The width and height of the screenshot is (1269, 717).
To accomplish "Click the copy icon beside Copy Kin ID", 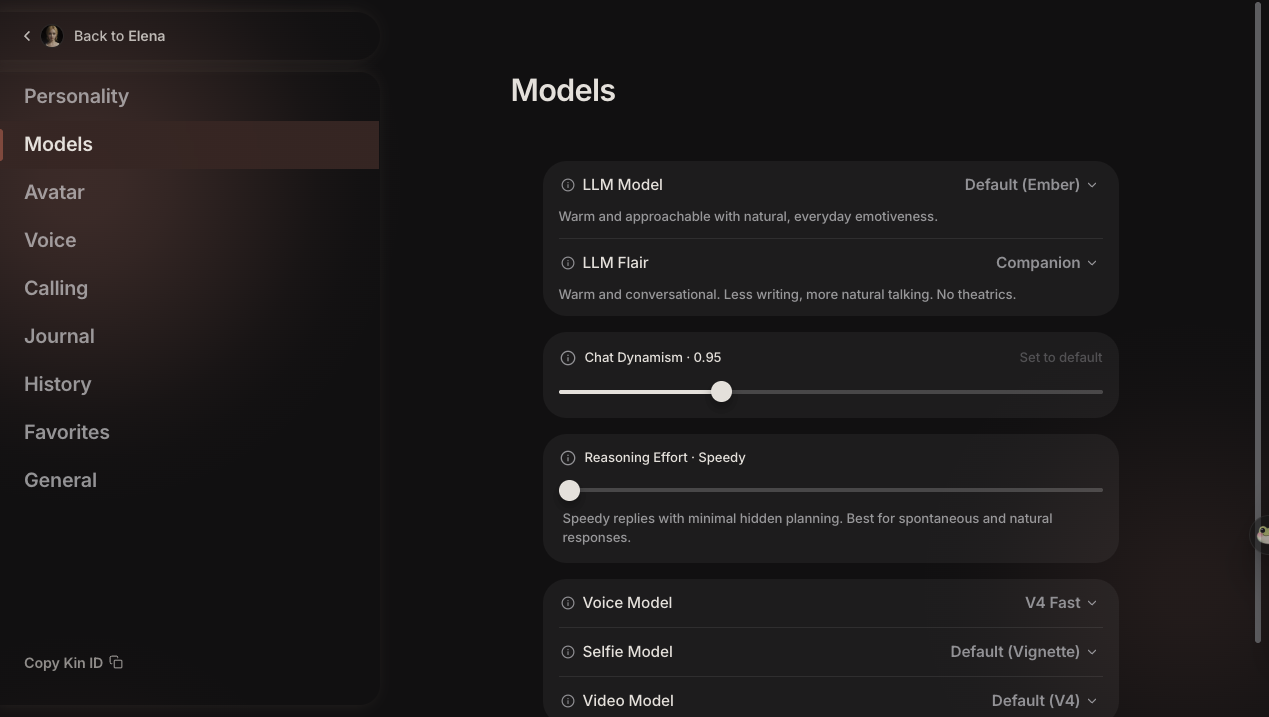I will (116, 662).
